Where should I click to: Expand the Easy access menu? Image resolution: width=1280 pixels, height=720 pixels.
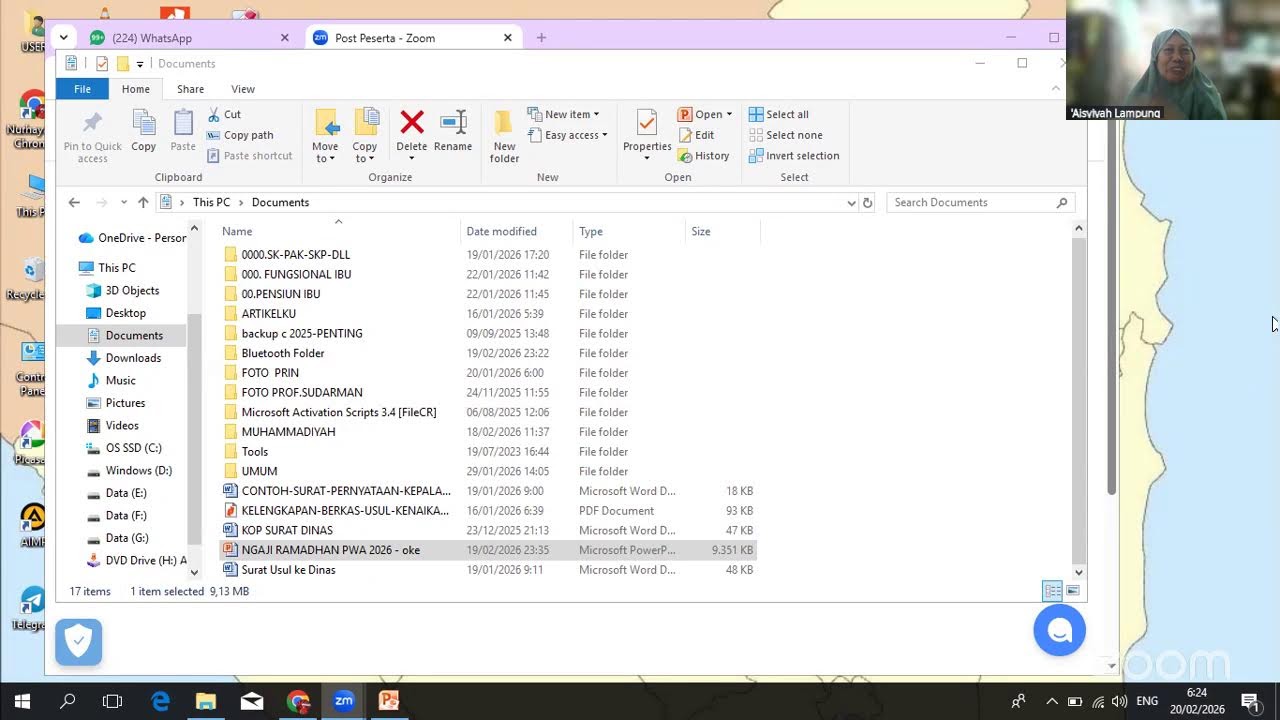(566, 135)
